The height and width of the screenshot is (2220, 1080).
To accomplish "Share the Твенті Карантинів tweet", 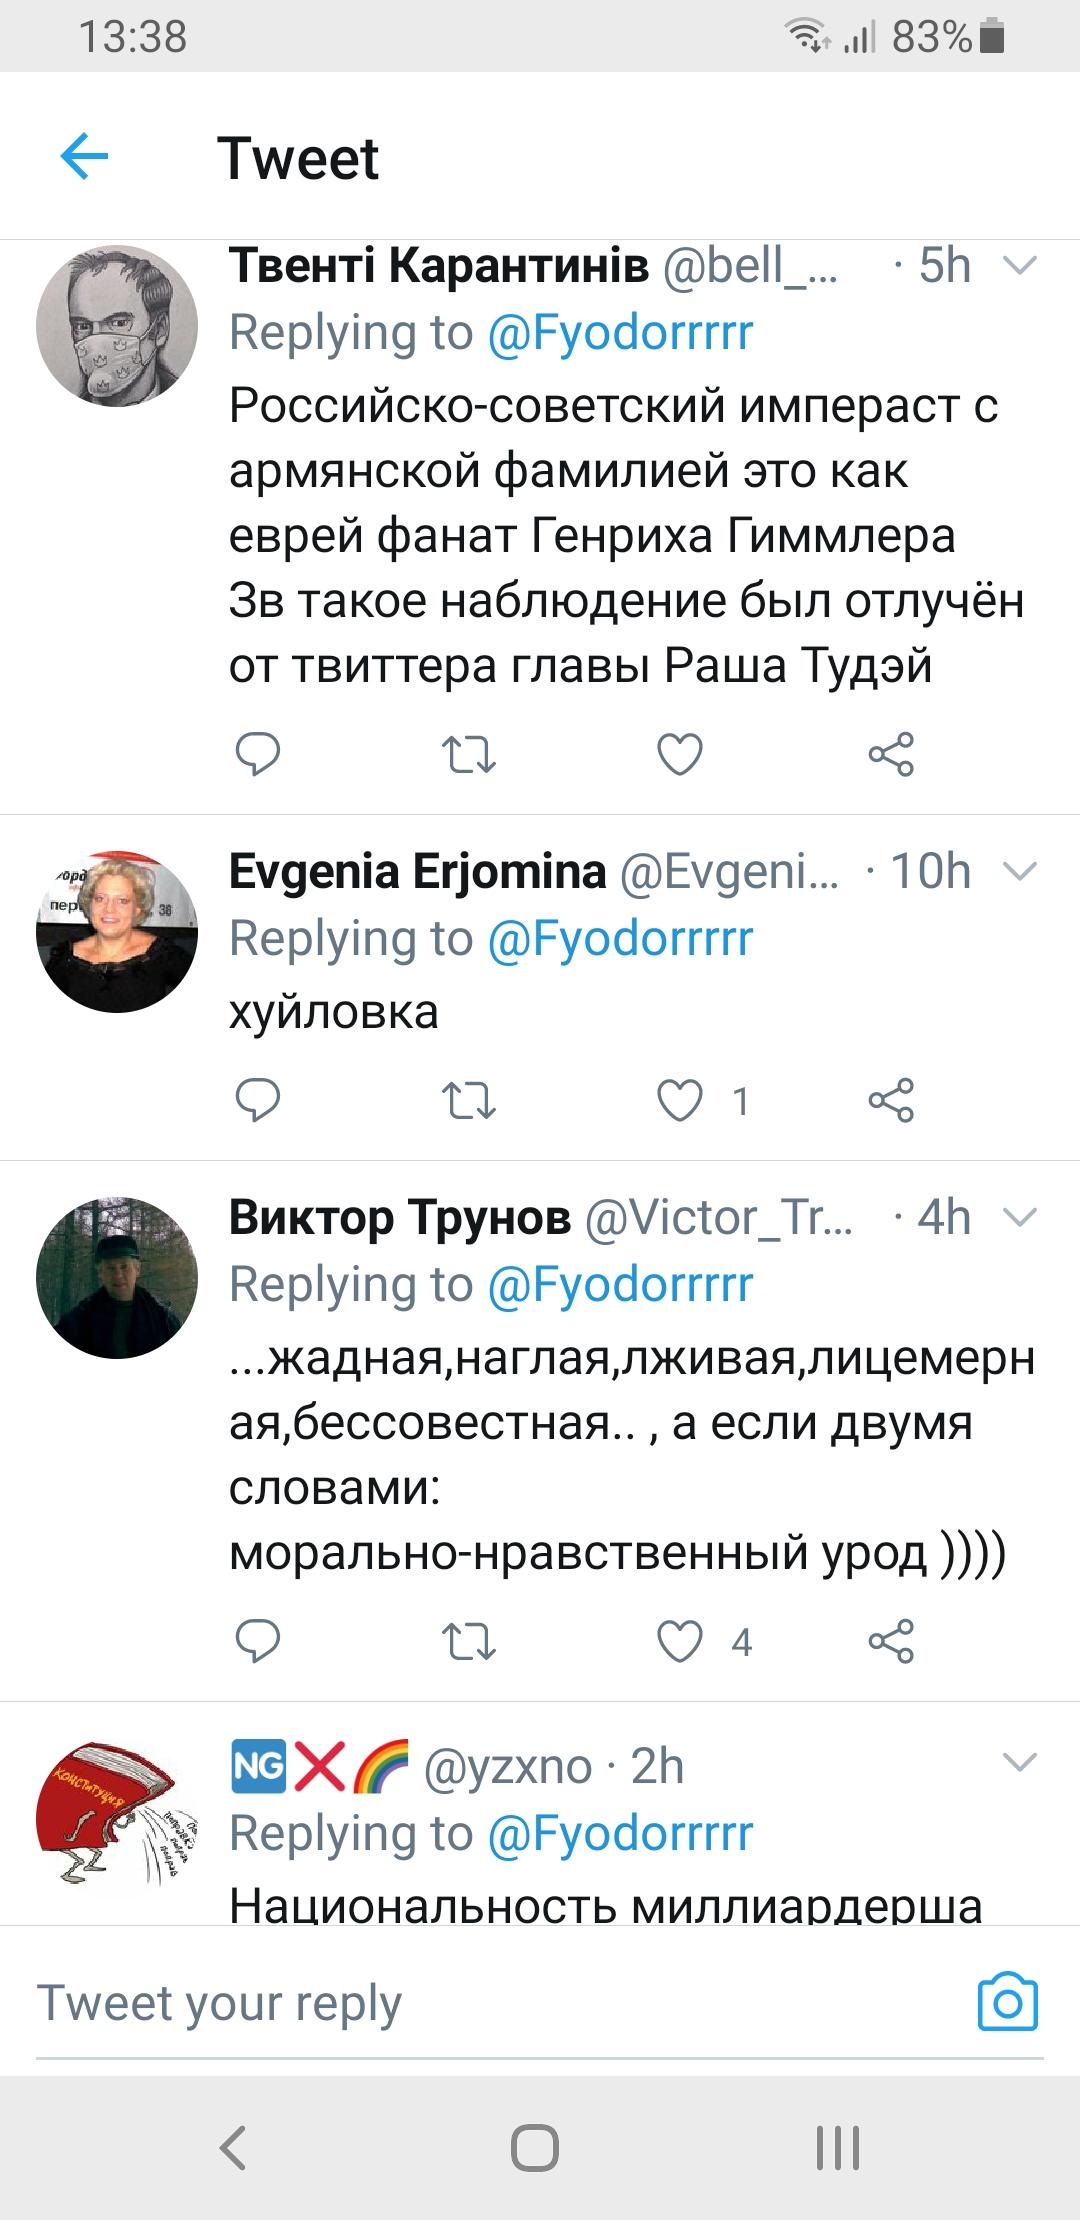I will tap(891, 754).
